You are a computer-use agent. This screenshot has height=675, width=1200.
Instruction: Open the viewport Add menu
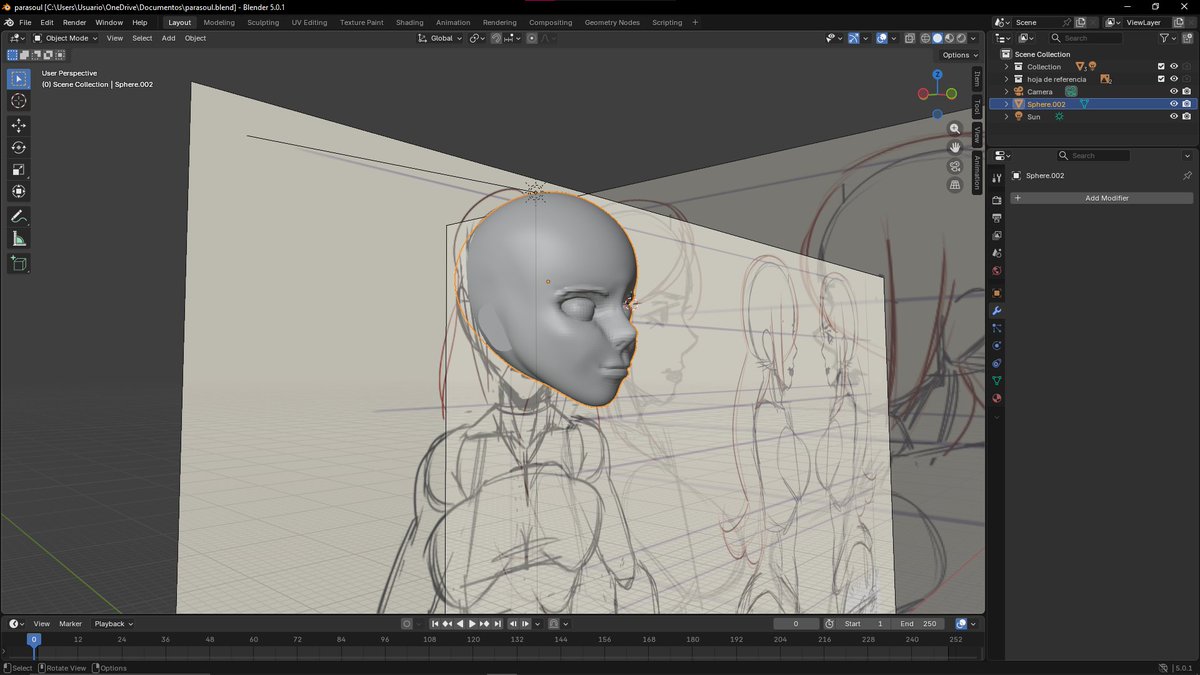(168, 38)
